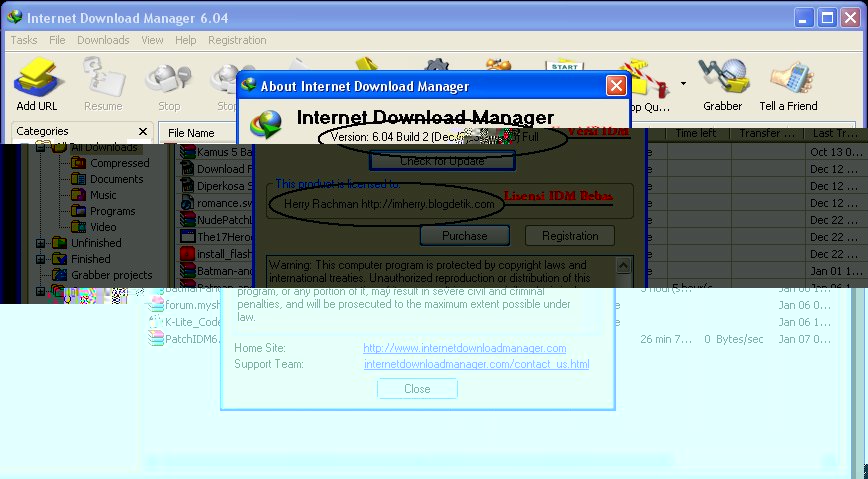Click the Oct 13 date cell
The height and width of the screenshot is (479, 868).
836,152
